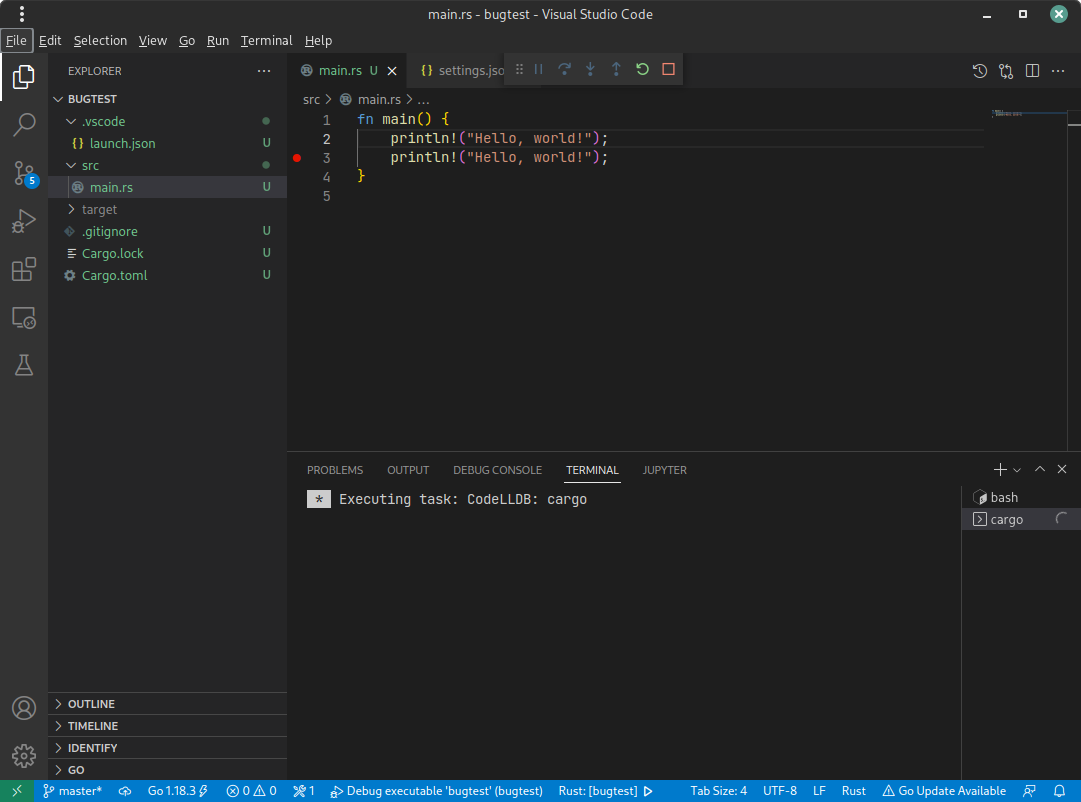This screenshot has width=1081, height=802.
Task: Step Over in the debug toolbar
Action: 564,70
